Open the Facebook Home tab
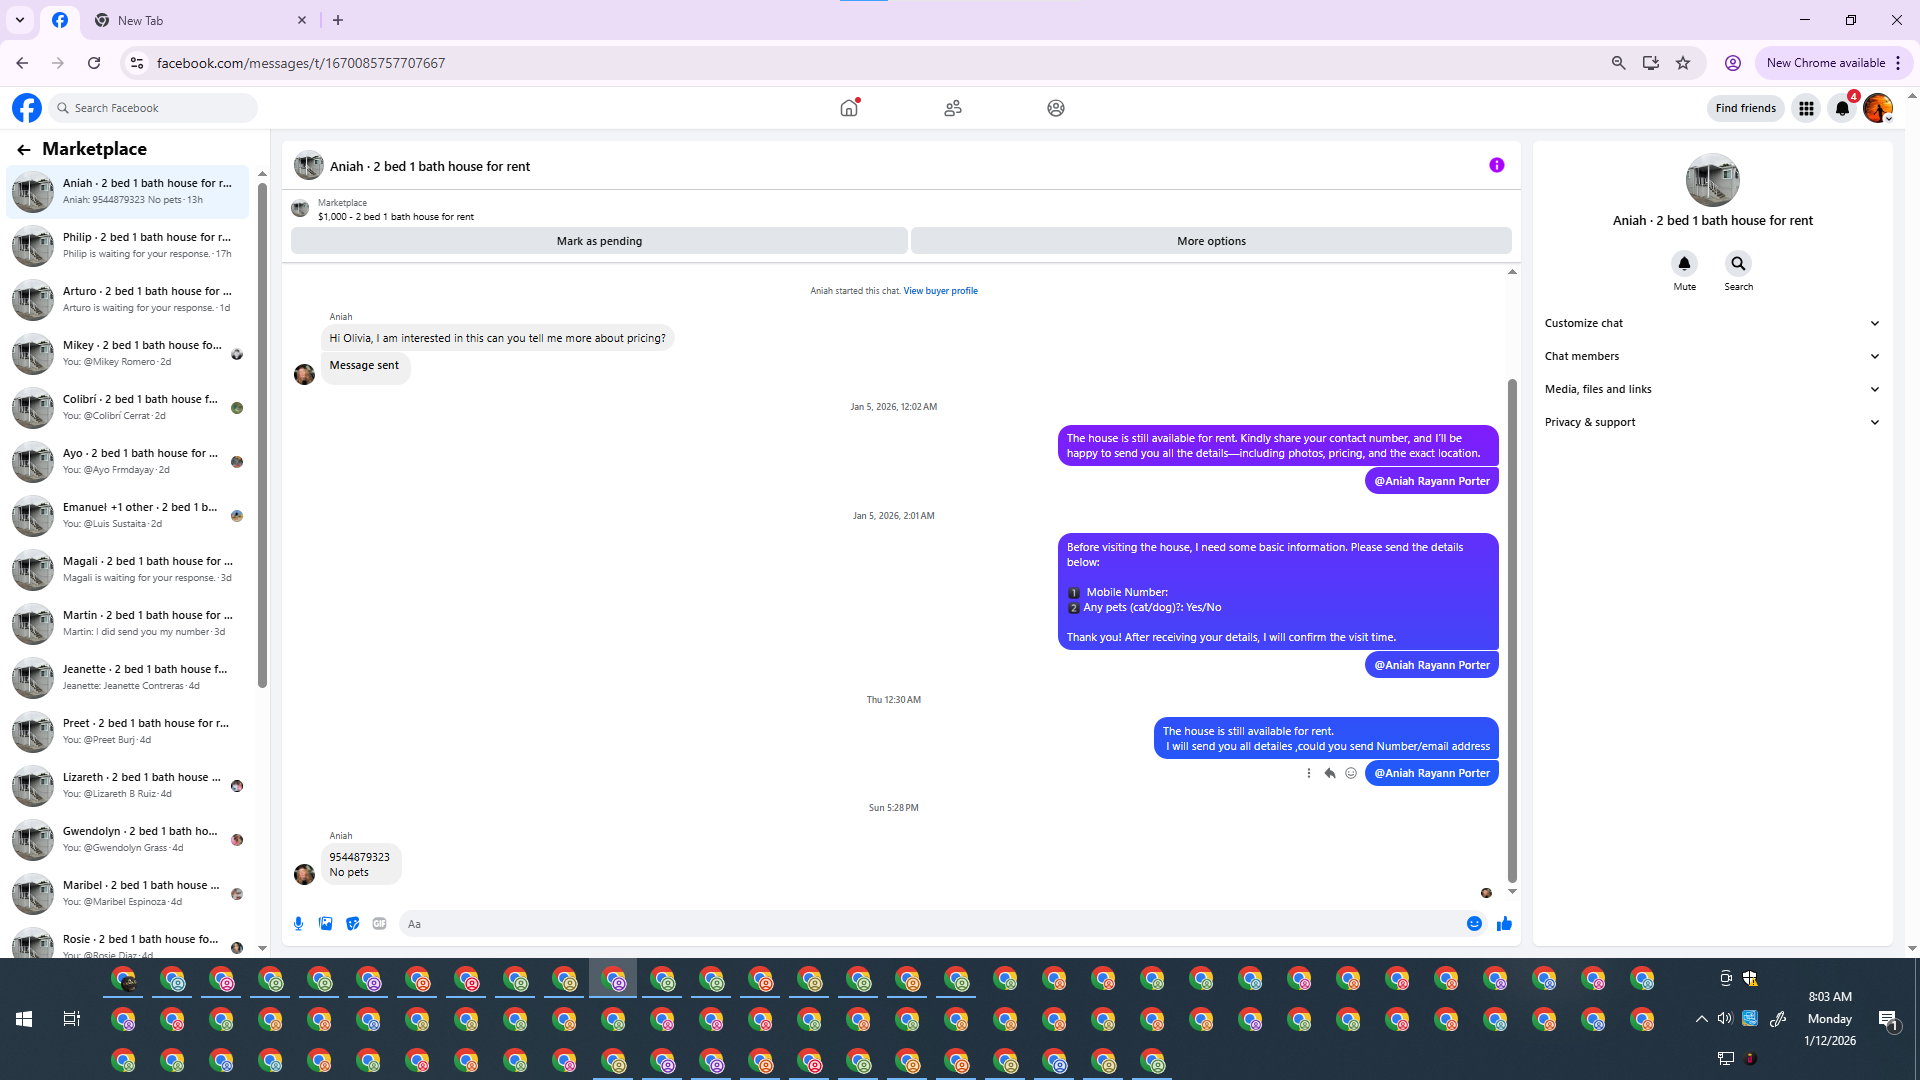Image resolution: width=1920 pixels, height=1080 pixels. [849, 108]
